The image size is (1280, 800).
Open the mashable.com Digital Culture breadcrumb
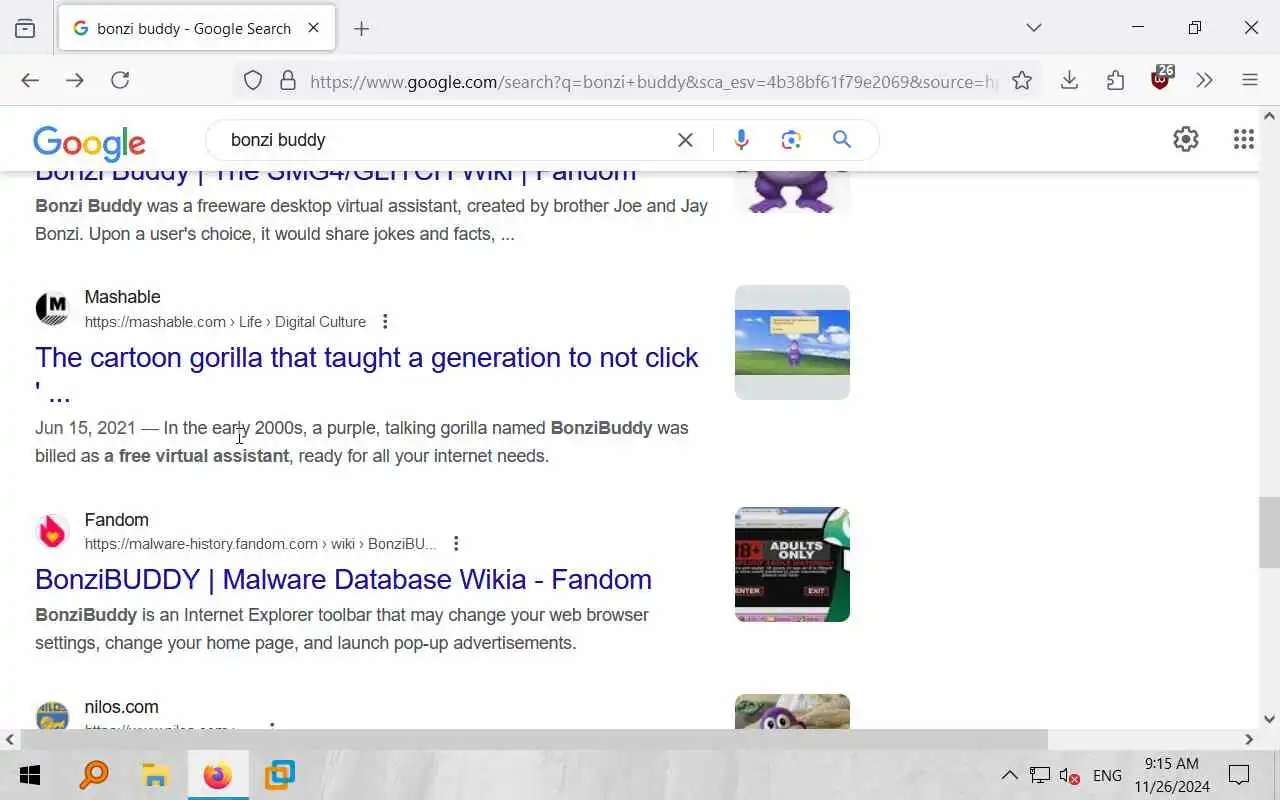tap(225, 322)
